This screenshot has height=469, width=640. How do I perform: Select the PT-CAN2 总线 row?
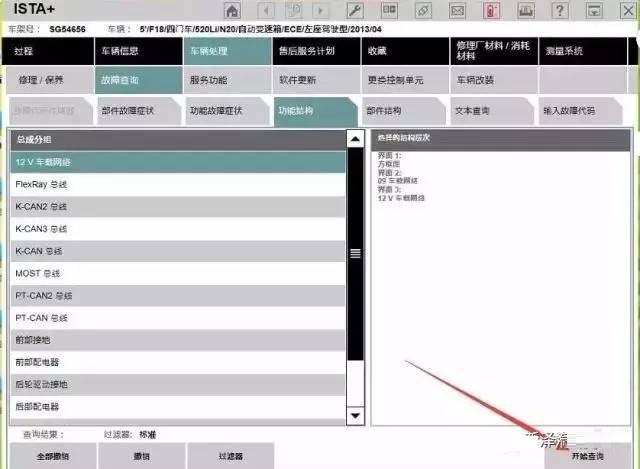click(x=178, y=296)
